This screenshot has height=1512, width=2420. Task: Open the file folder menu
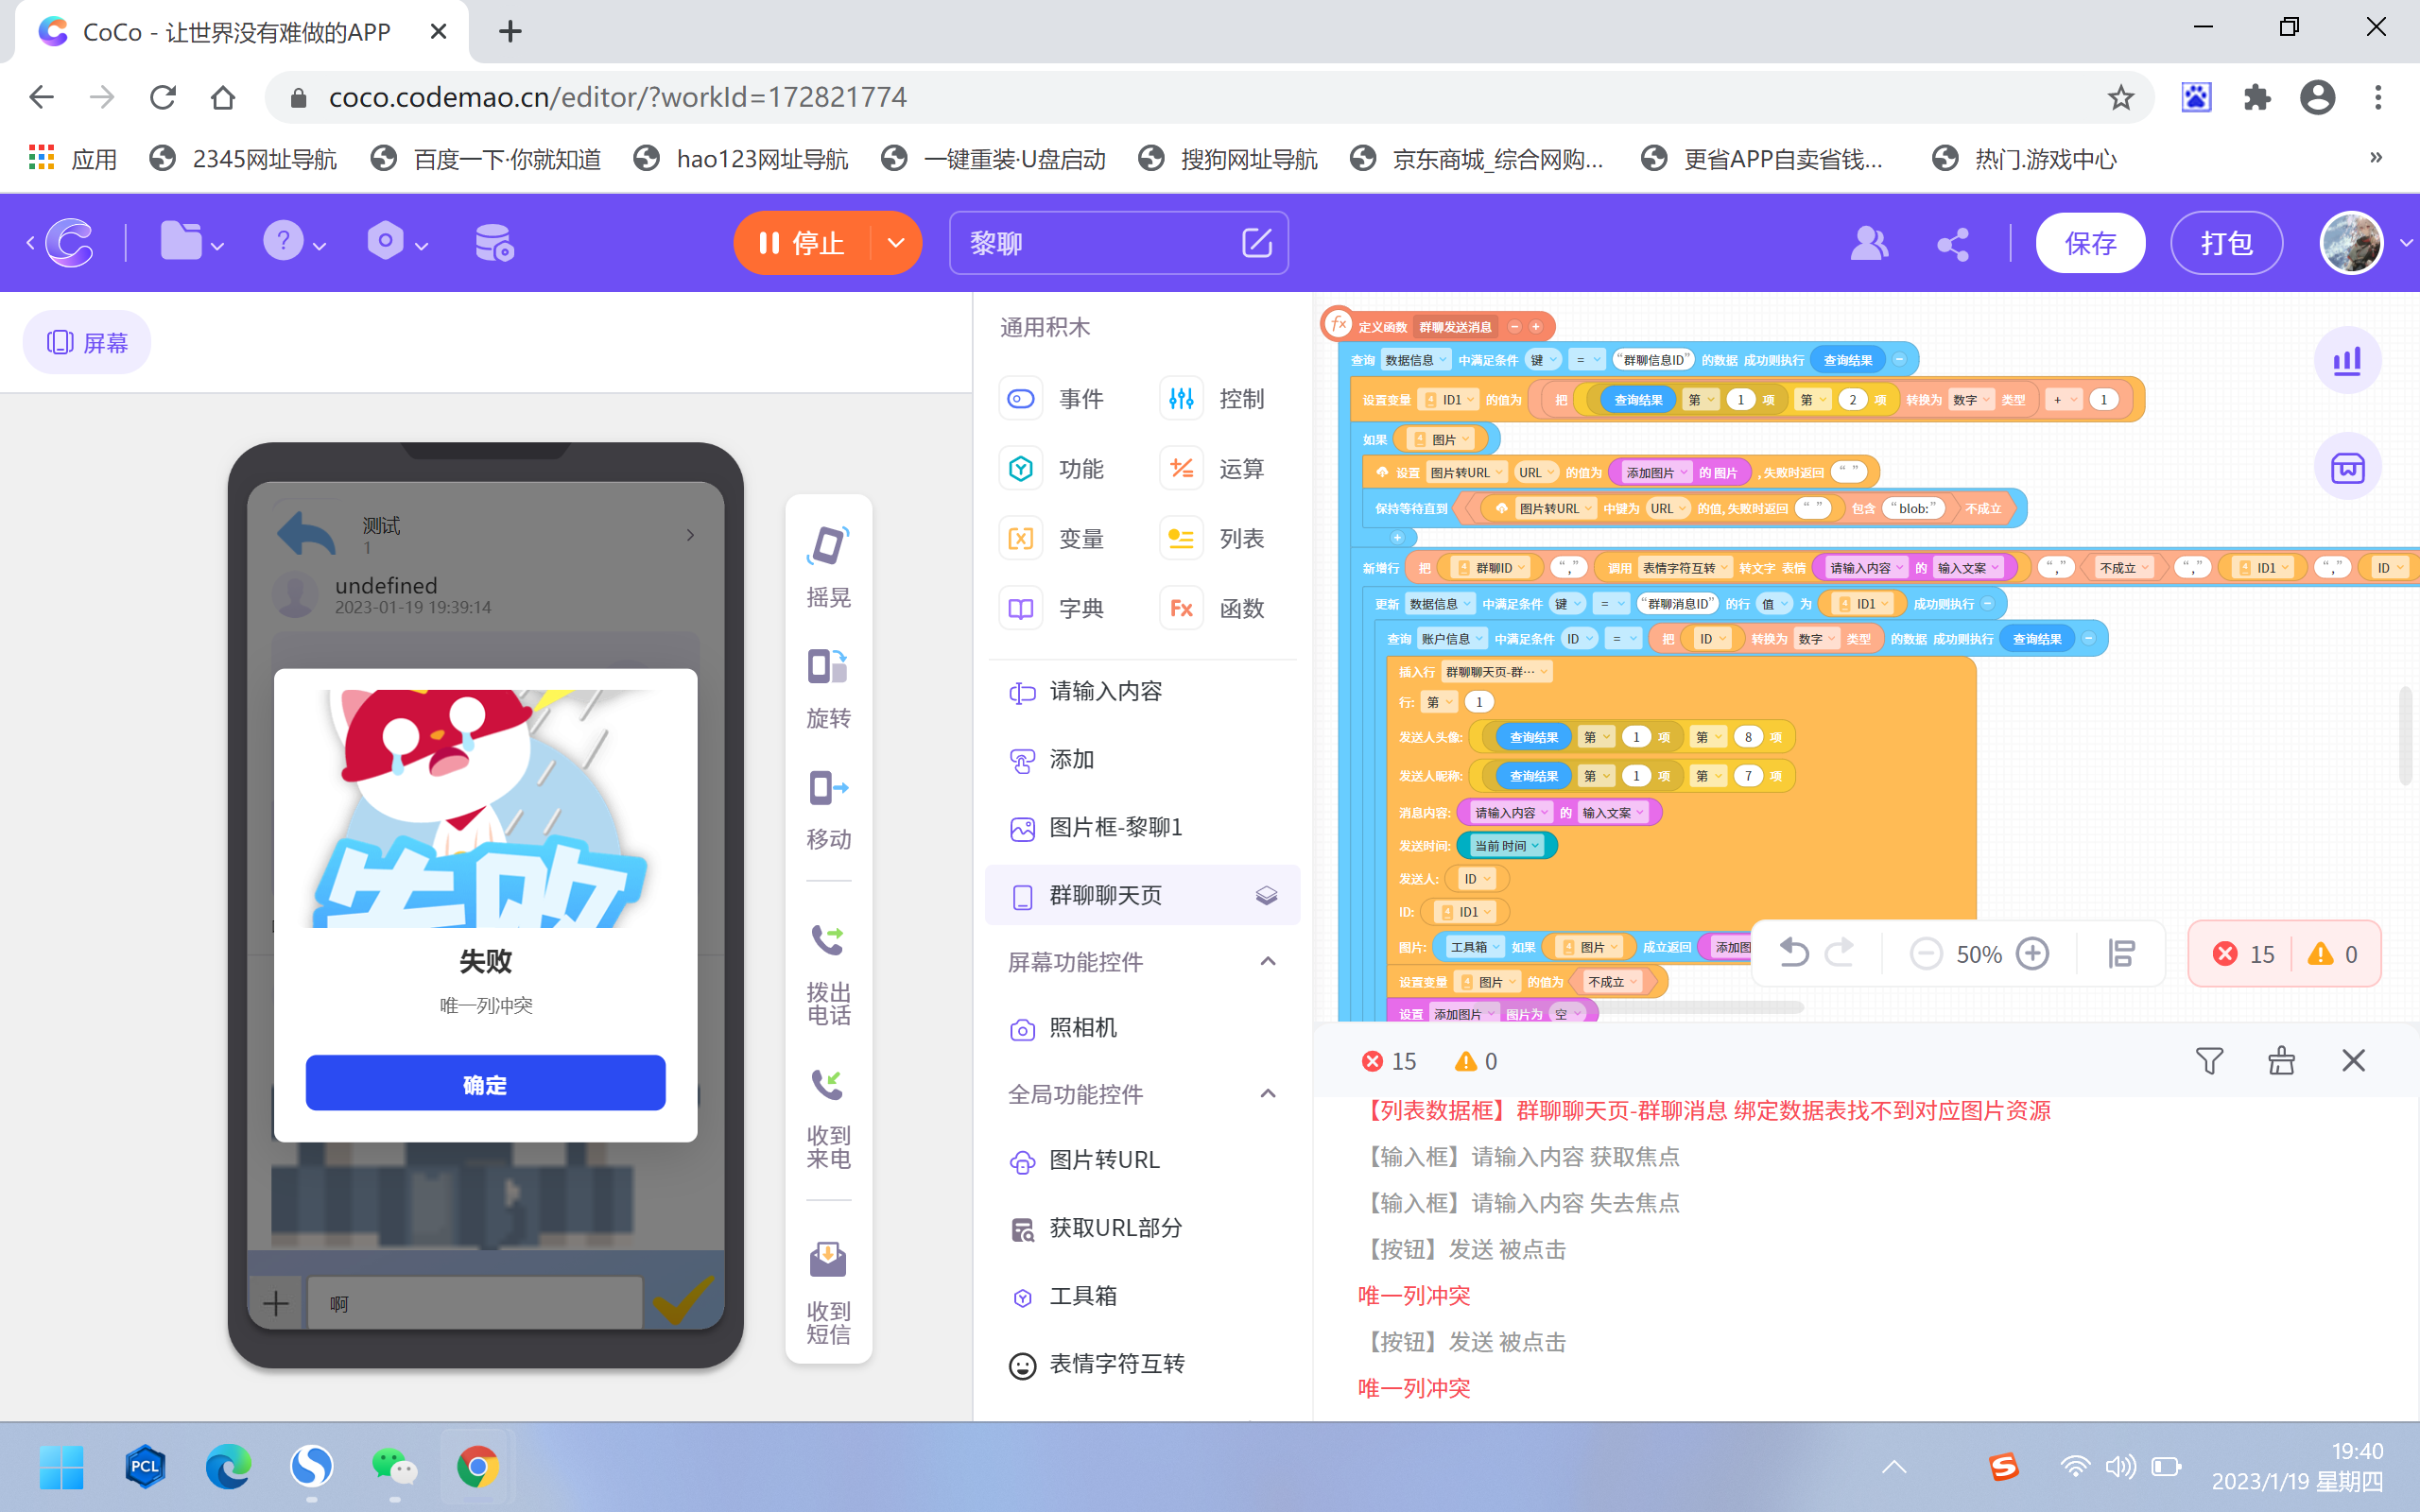coord(191,242)
